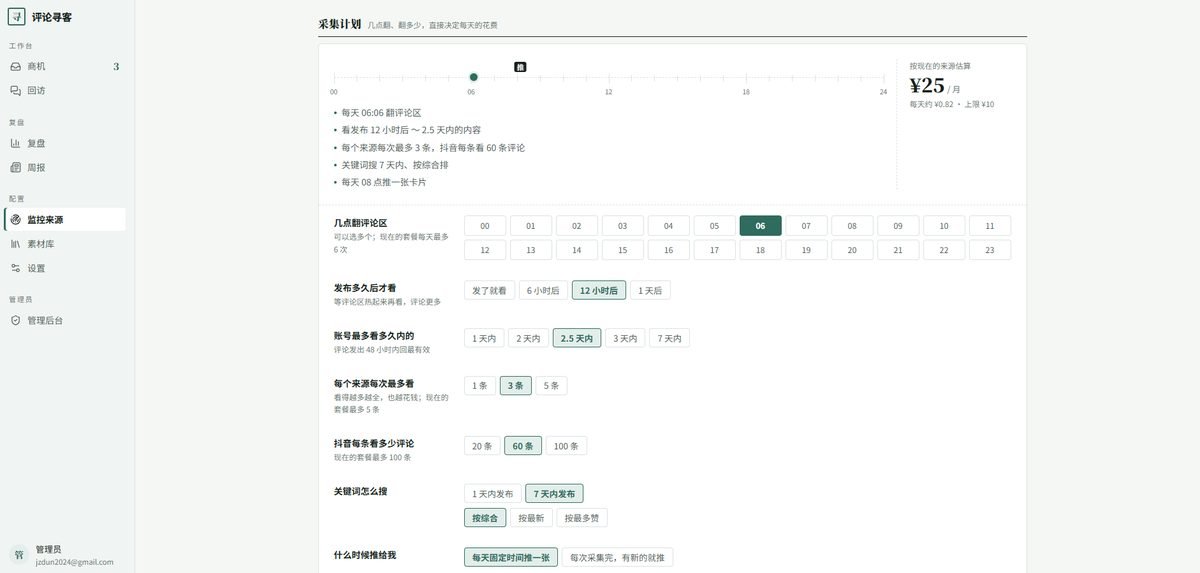The width and height of the screenshot is (1200, 573).
Task: Choose 1 天内发布 keyword range
Action: [x=493, y=494]
